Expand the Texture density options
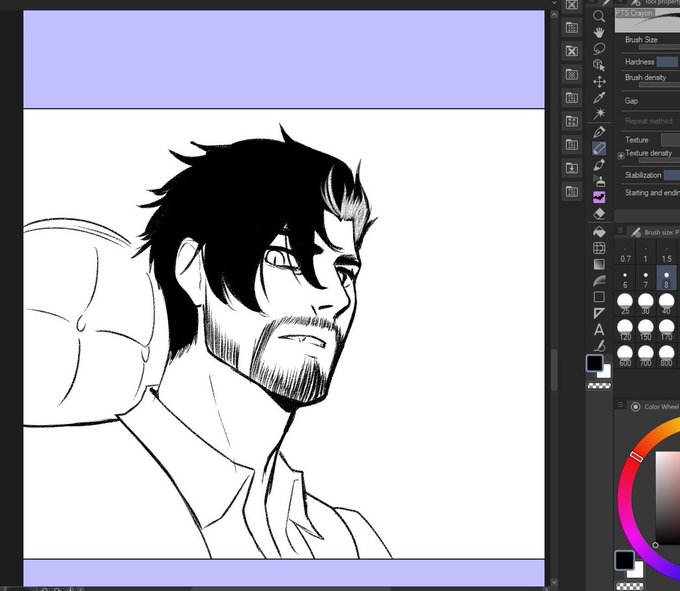Image resolution: width=680 pixels, height=591 pixels. (621, 155)
